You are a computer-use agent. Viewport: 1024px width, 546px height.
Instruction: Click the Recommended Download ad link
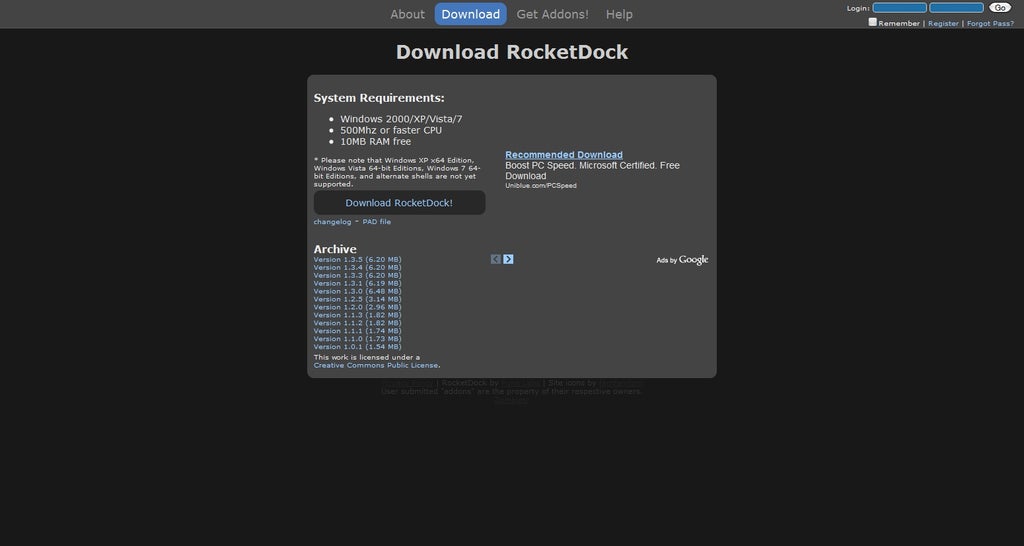pyautogui.click(x=564, y=155)
